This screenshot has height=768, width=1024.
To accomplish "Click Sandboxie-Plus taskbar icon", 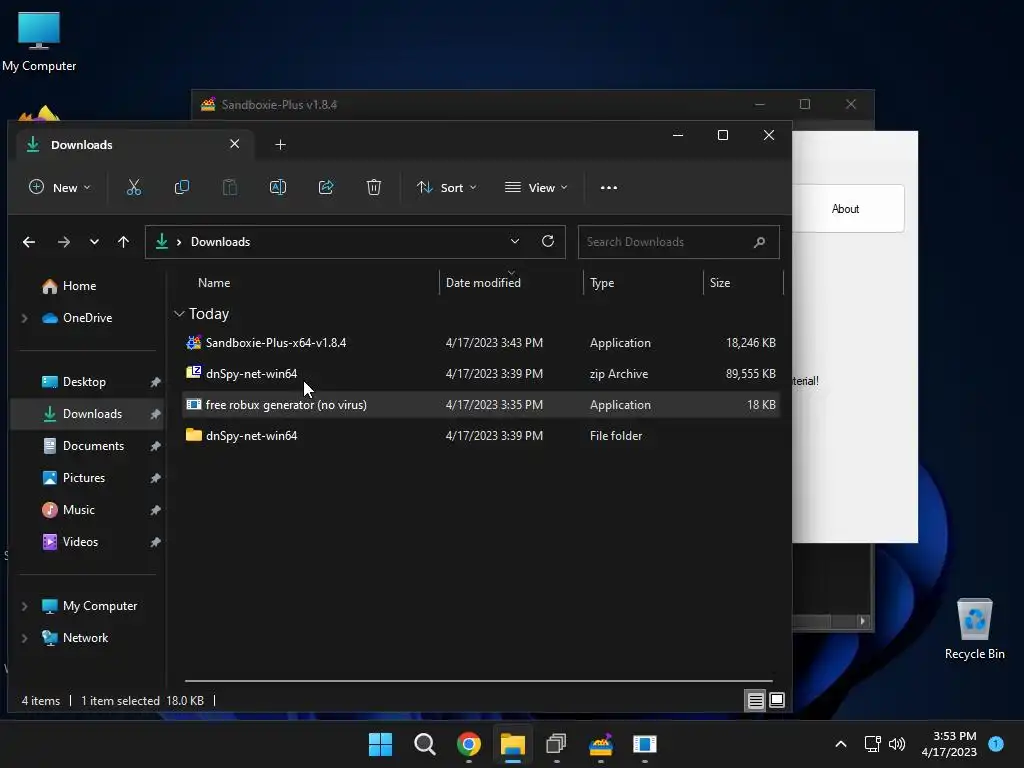I will (601, 744).
